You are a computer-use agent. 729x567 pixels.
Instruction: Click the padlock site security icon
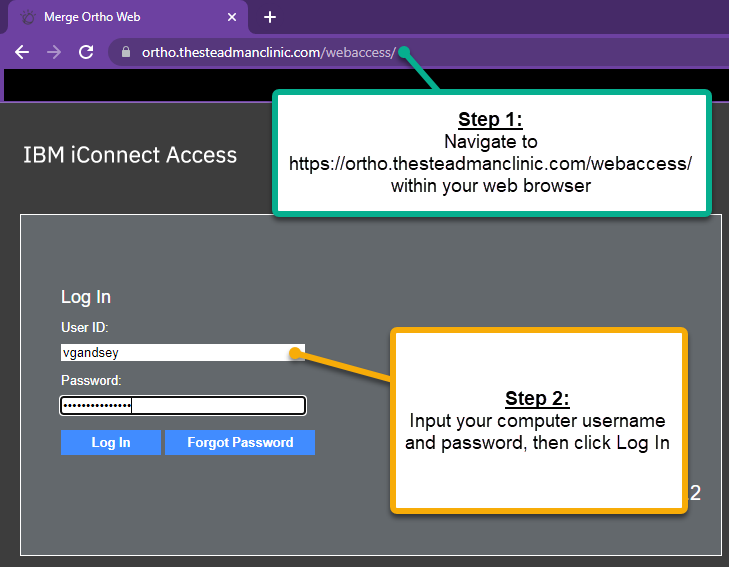click(126, 52)
